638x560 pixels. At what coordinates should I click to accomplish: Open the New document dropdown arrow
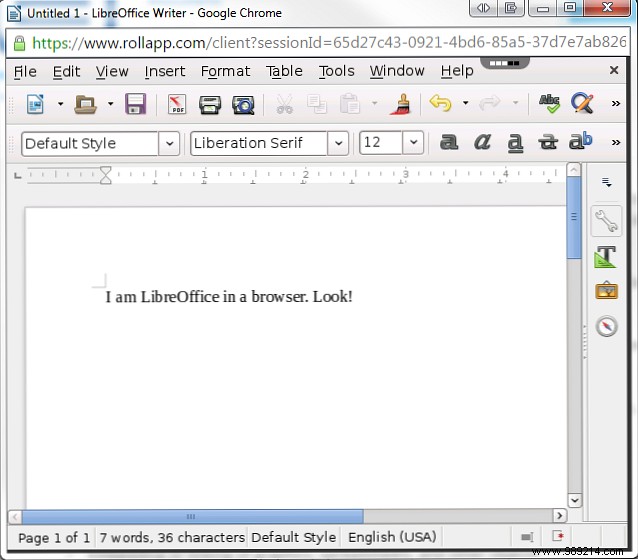[x=61, y=104]
